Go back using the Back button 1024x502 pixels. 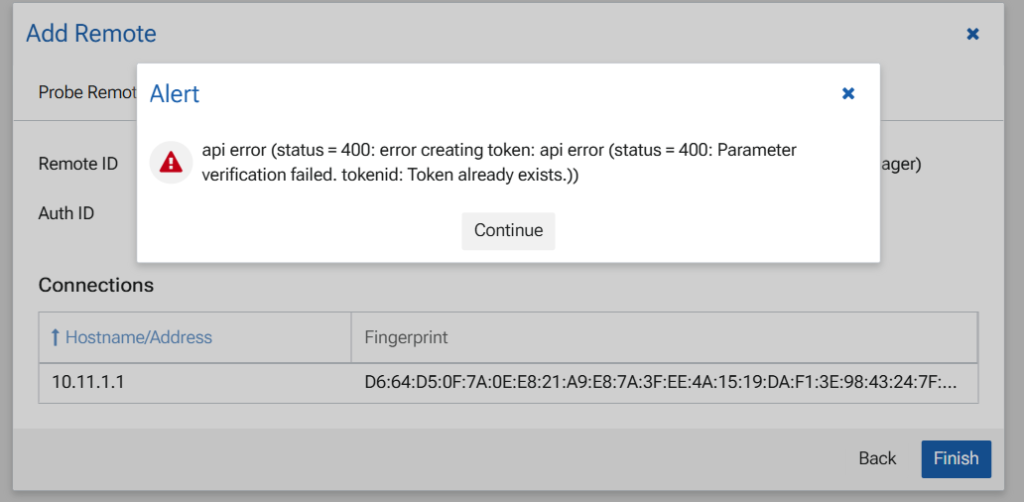point(877,458)
